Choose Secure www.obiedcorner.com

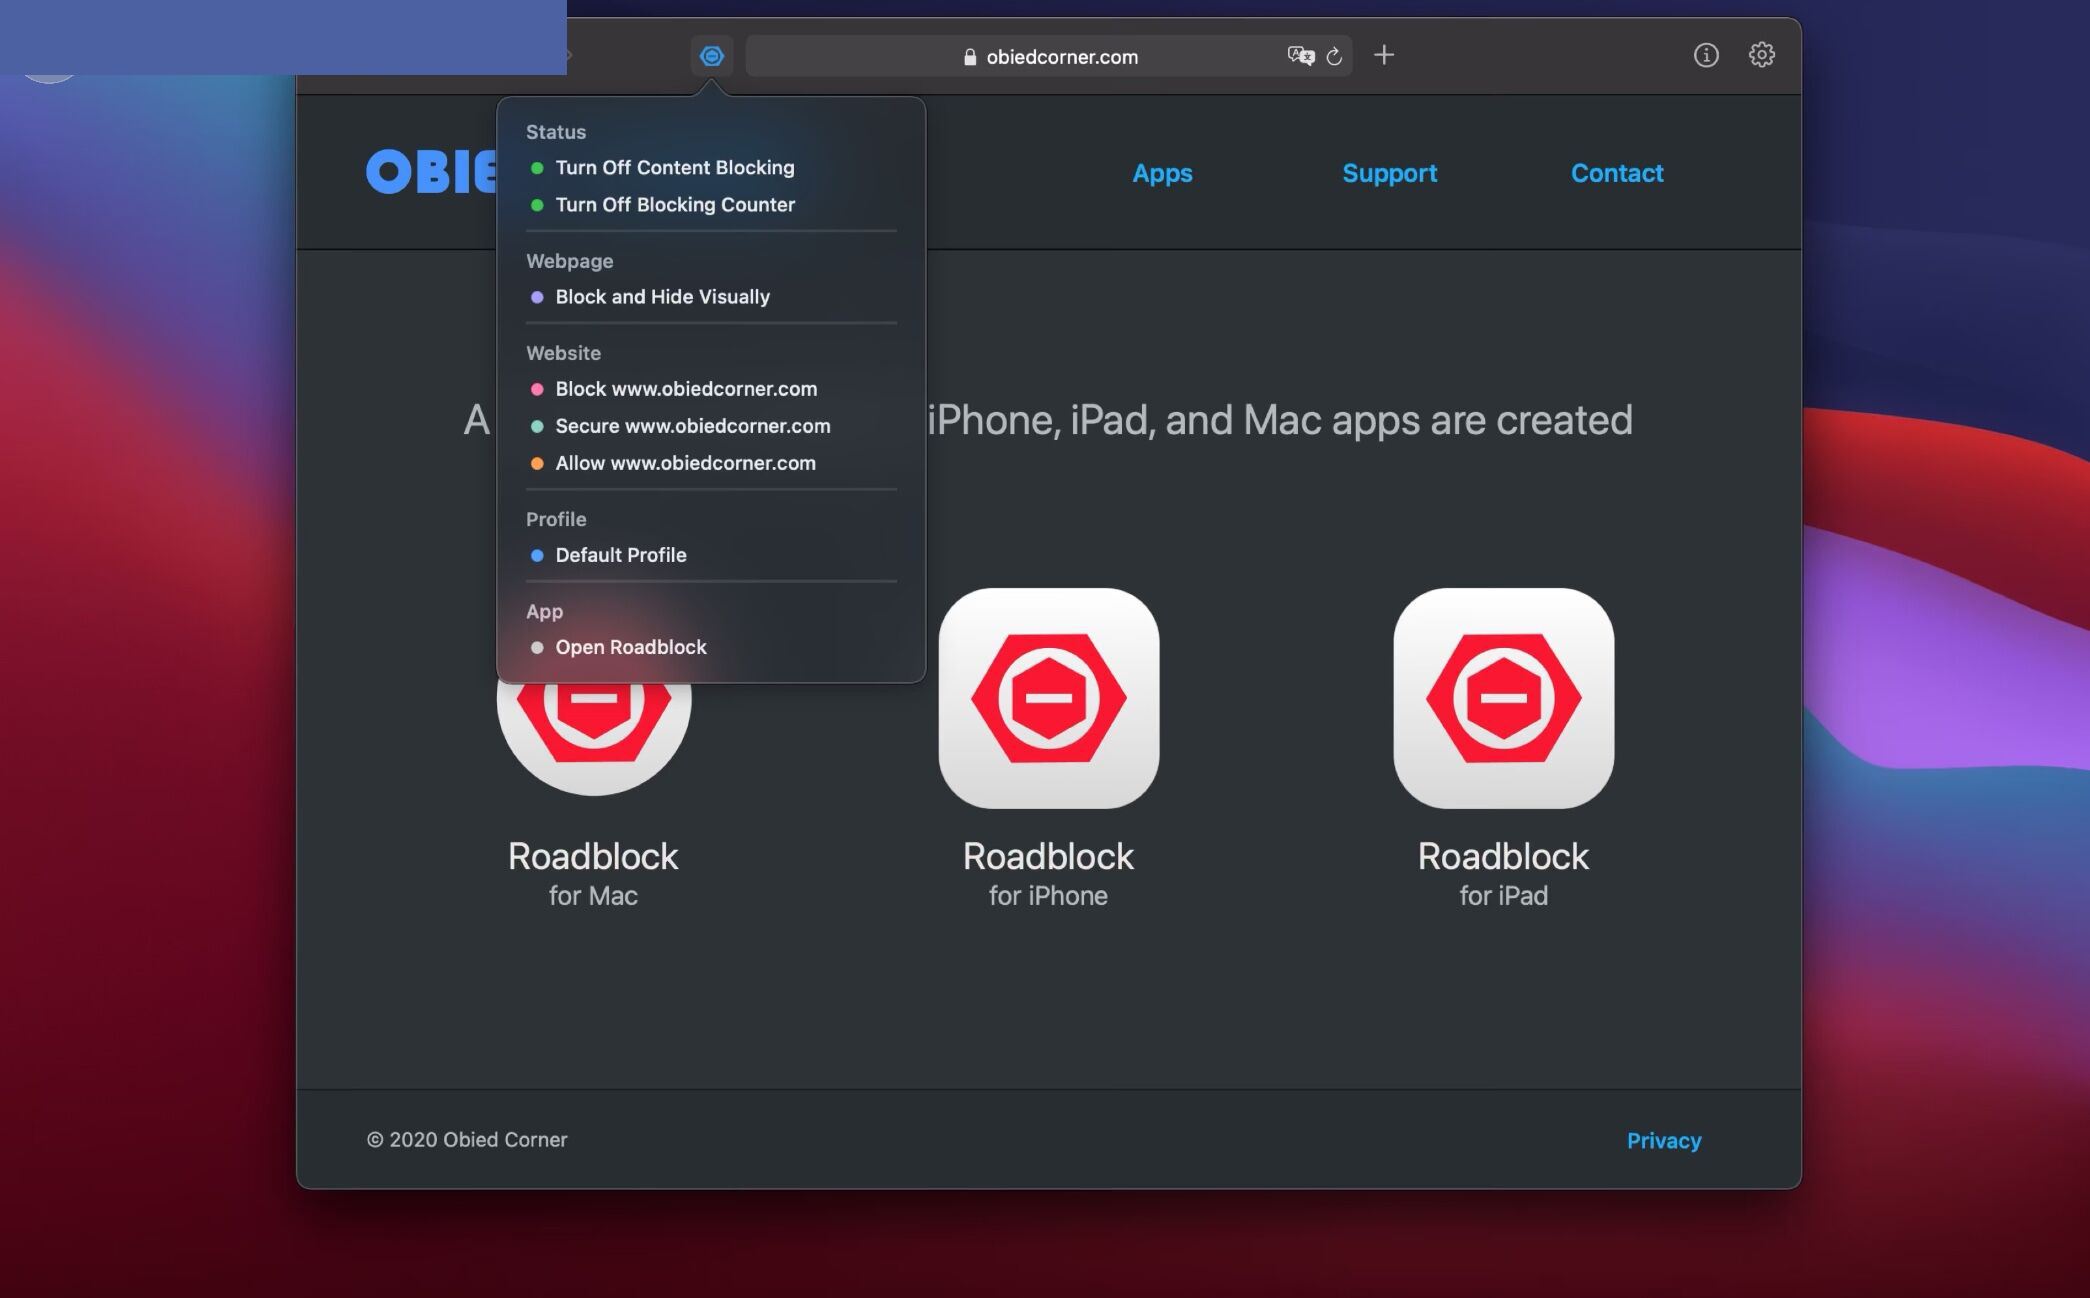coord(692,426)
